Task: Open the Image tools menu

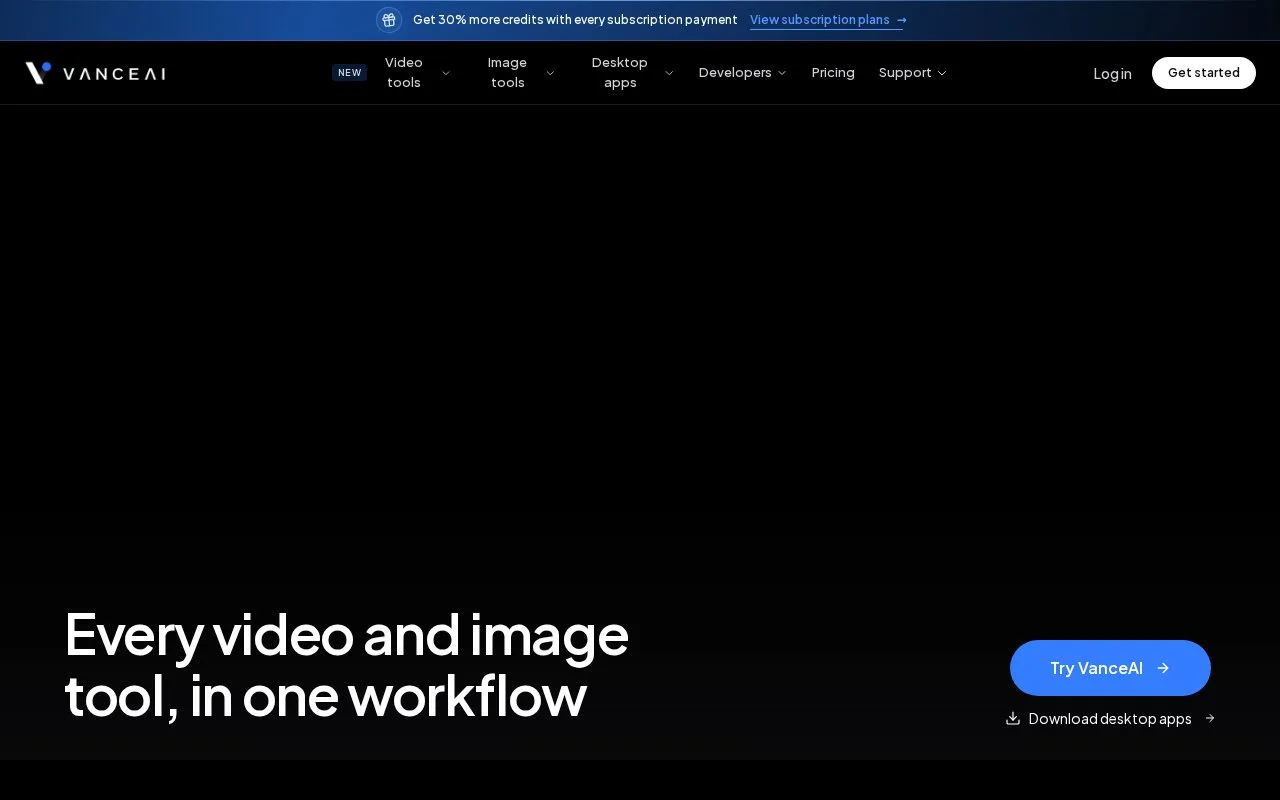Action: (507, 73)
